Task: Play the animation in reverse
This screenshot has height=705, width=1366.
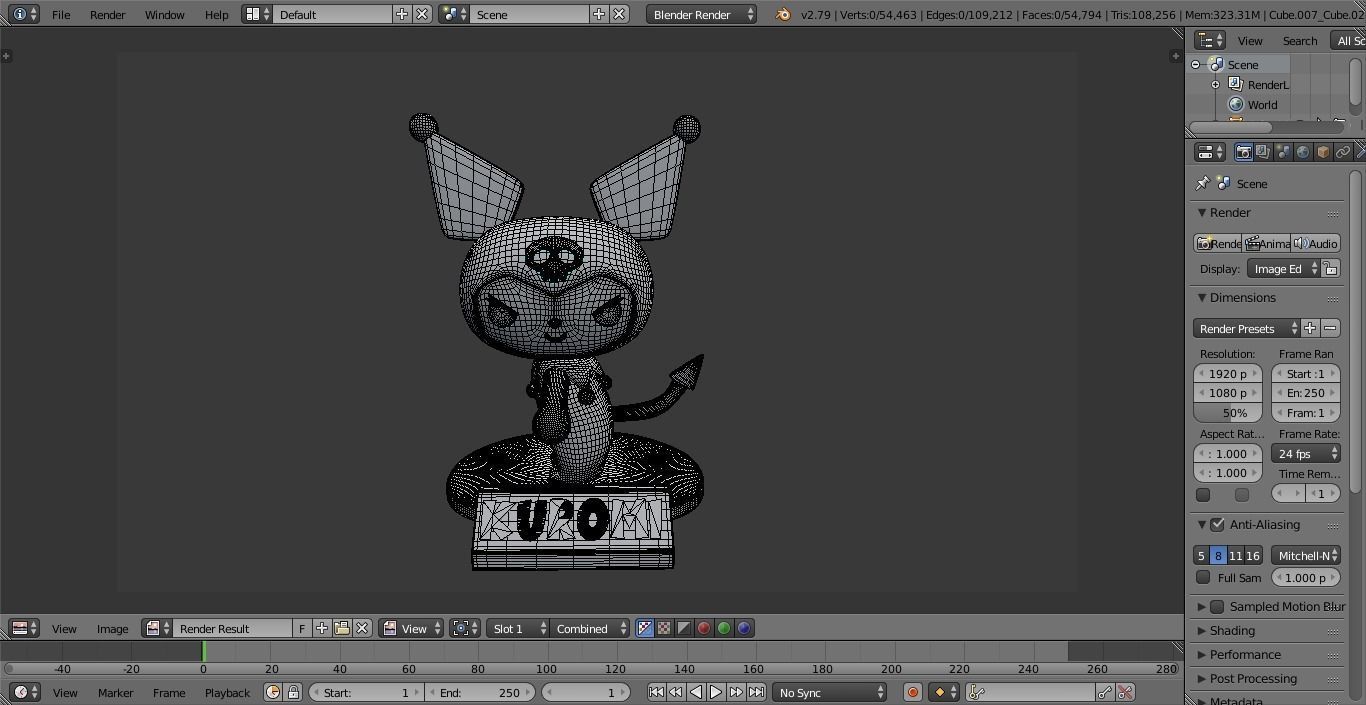Action: pos(696,692)
